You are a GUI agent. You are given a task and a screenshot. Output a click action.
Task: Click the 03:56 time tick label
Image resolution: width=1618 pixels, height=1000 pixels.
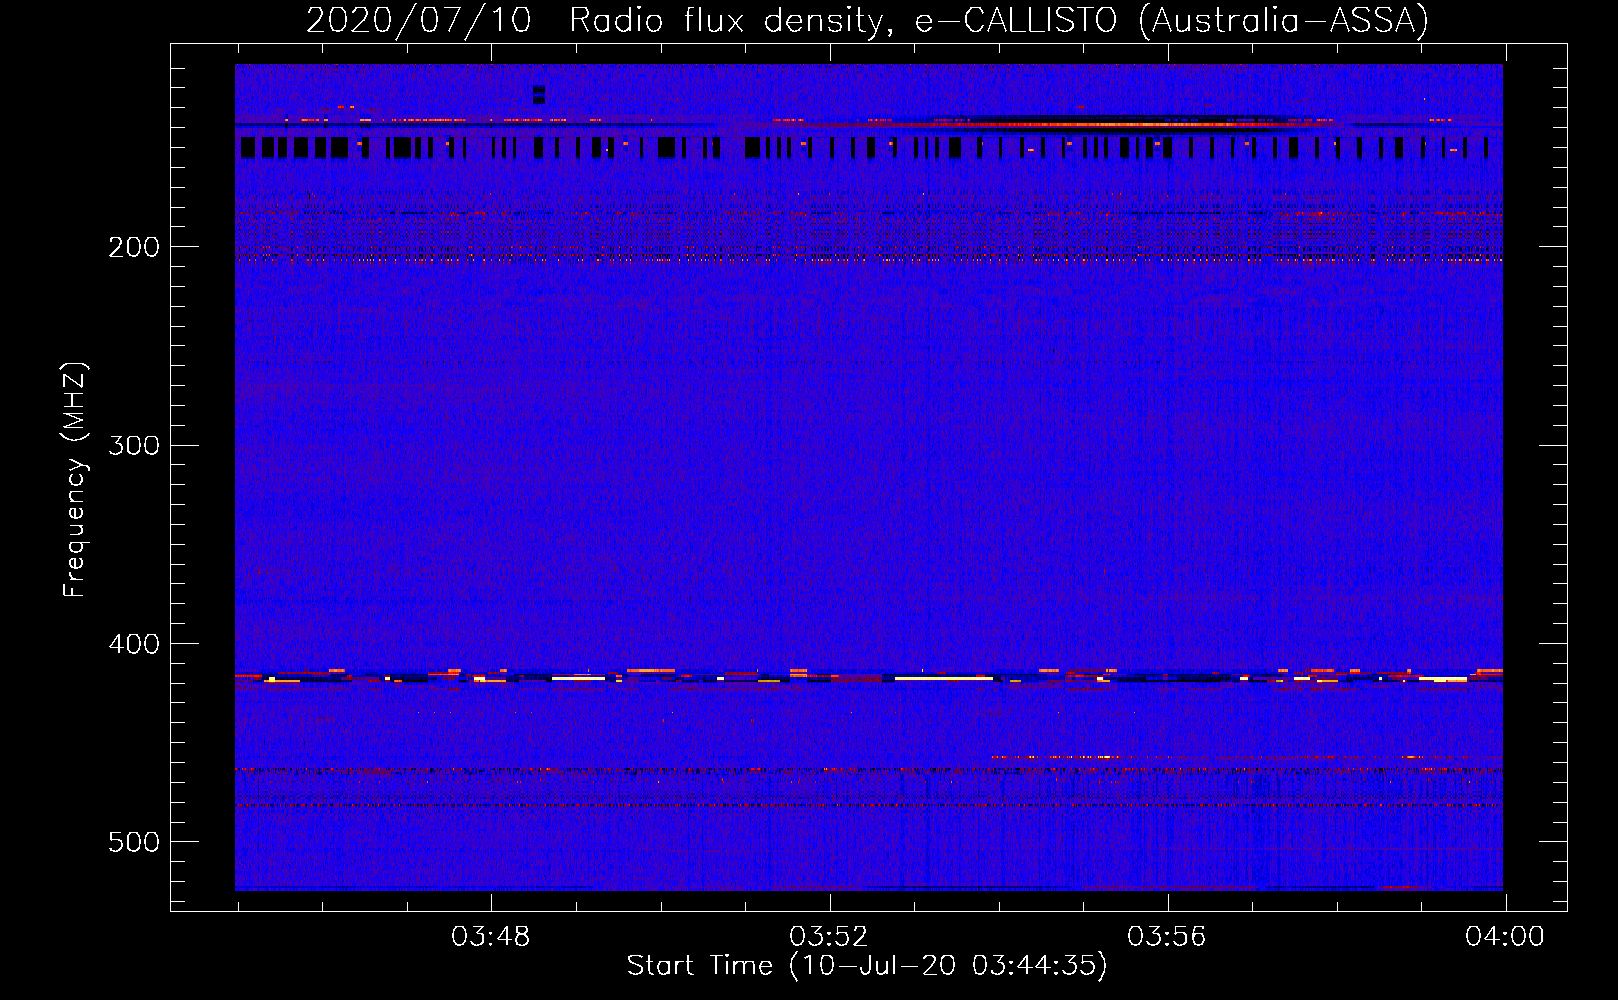pyautogui.click(x=1166, y=937)
